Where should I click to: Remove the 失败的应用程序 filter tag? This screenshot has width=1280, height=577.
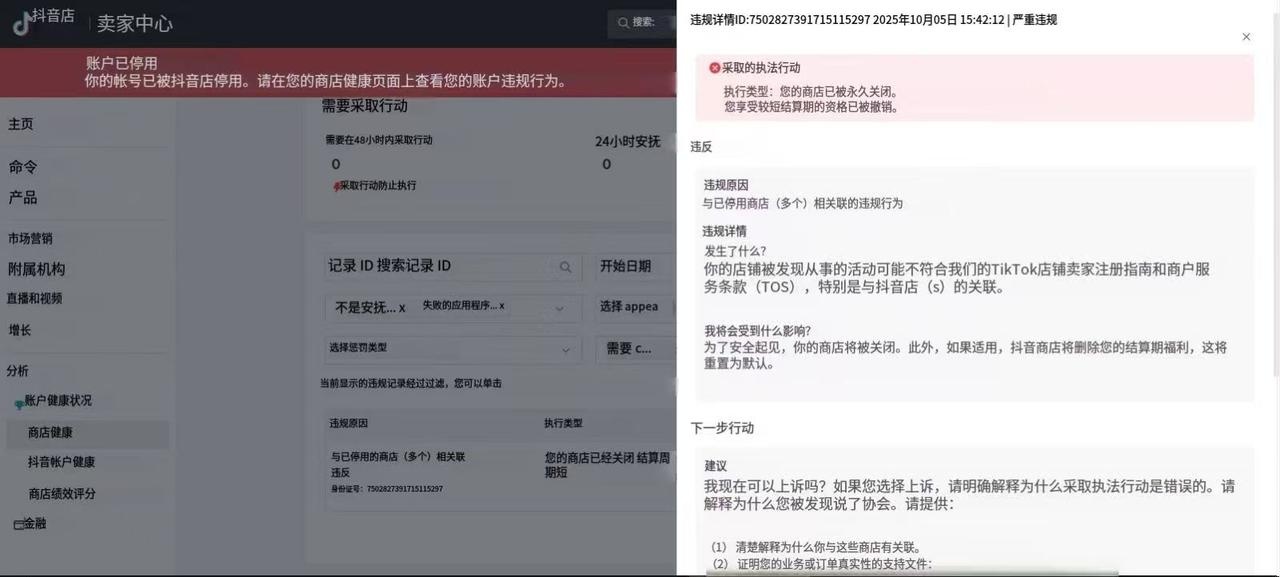(x=501, y=306)
